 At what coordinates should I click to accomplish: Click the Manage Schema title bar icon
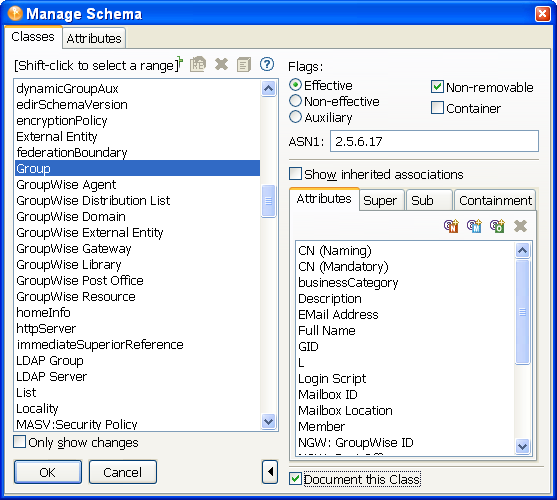click(x=15, y=13)
